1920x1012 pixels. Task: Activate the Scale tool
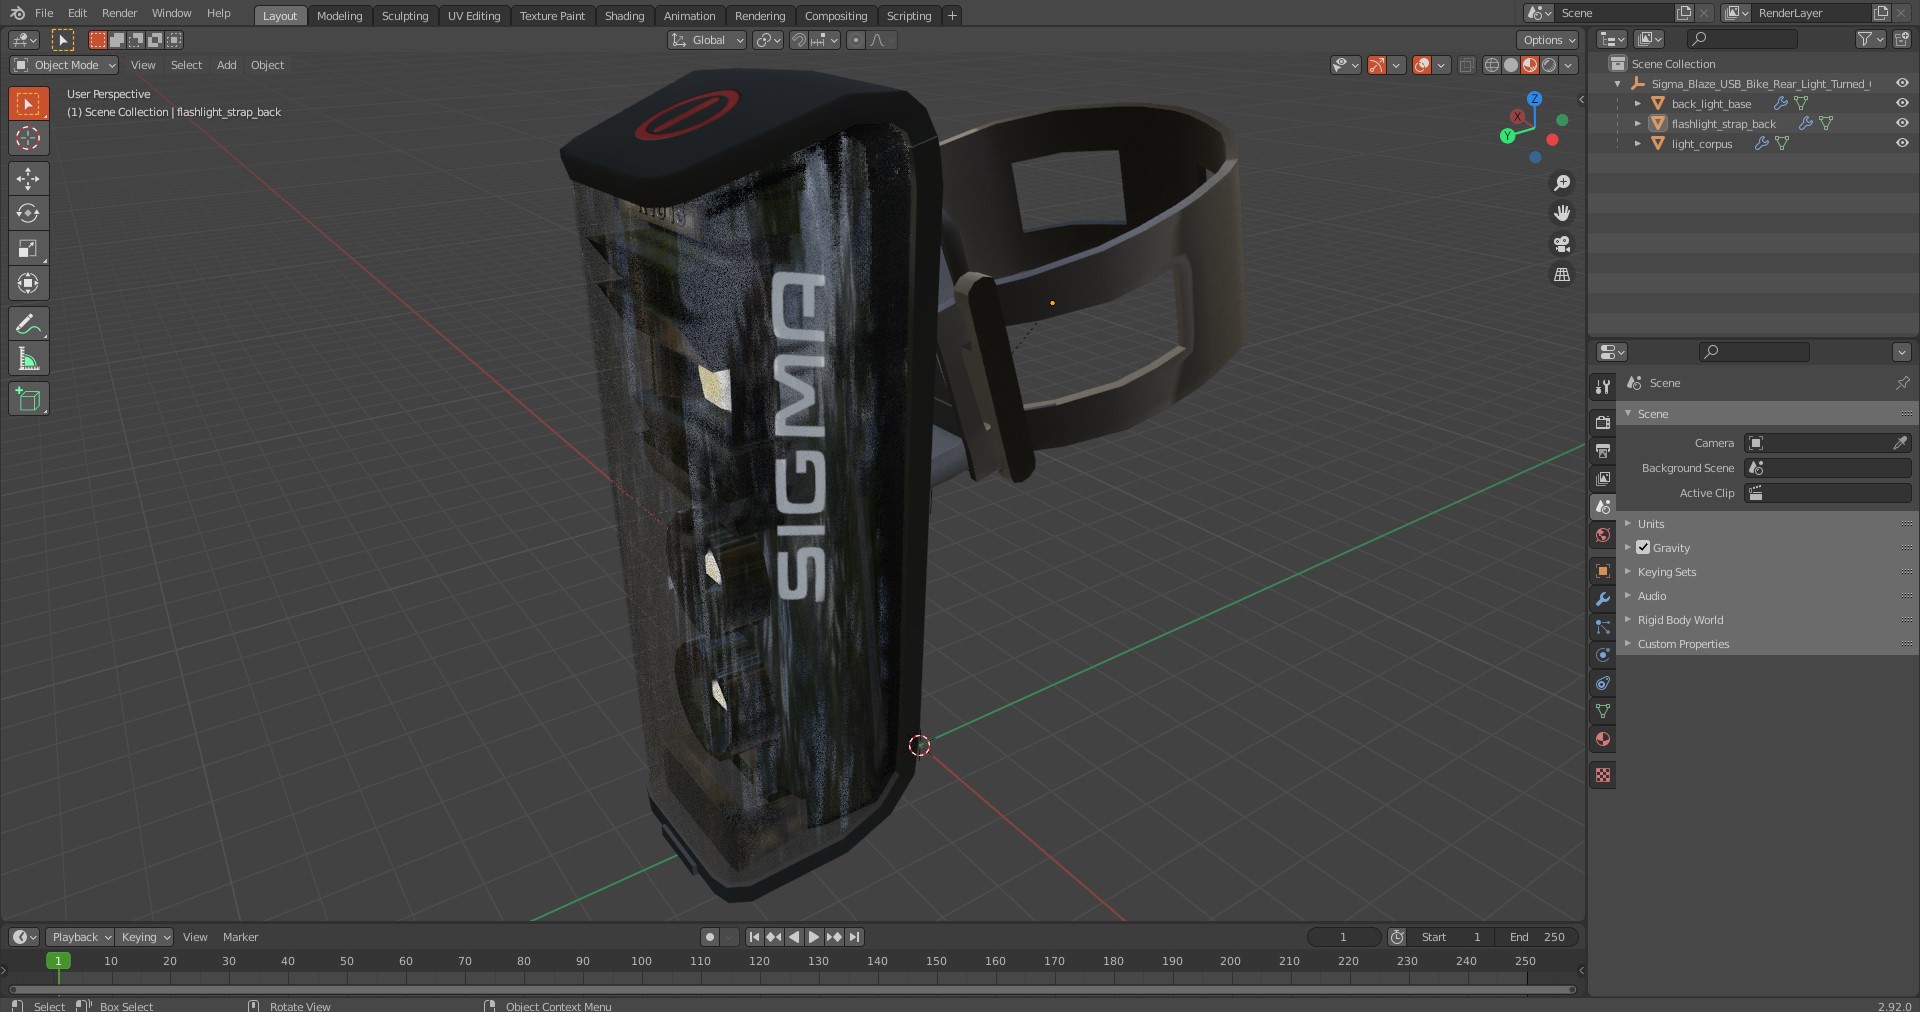point(28,248)
